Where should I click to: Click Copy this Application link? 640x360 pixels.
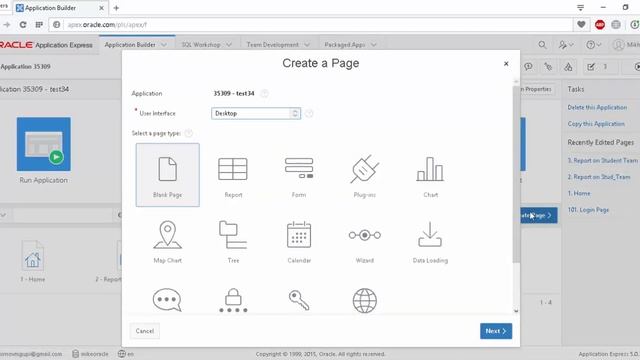[596, 124]
